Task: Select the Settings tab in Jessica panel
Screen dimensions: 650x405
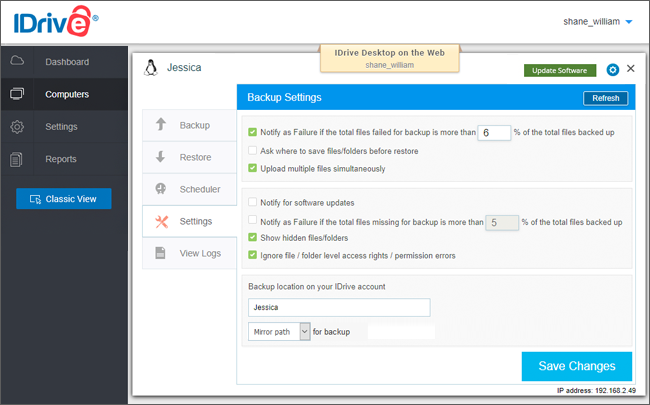Action: point(189,221)
